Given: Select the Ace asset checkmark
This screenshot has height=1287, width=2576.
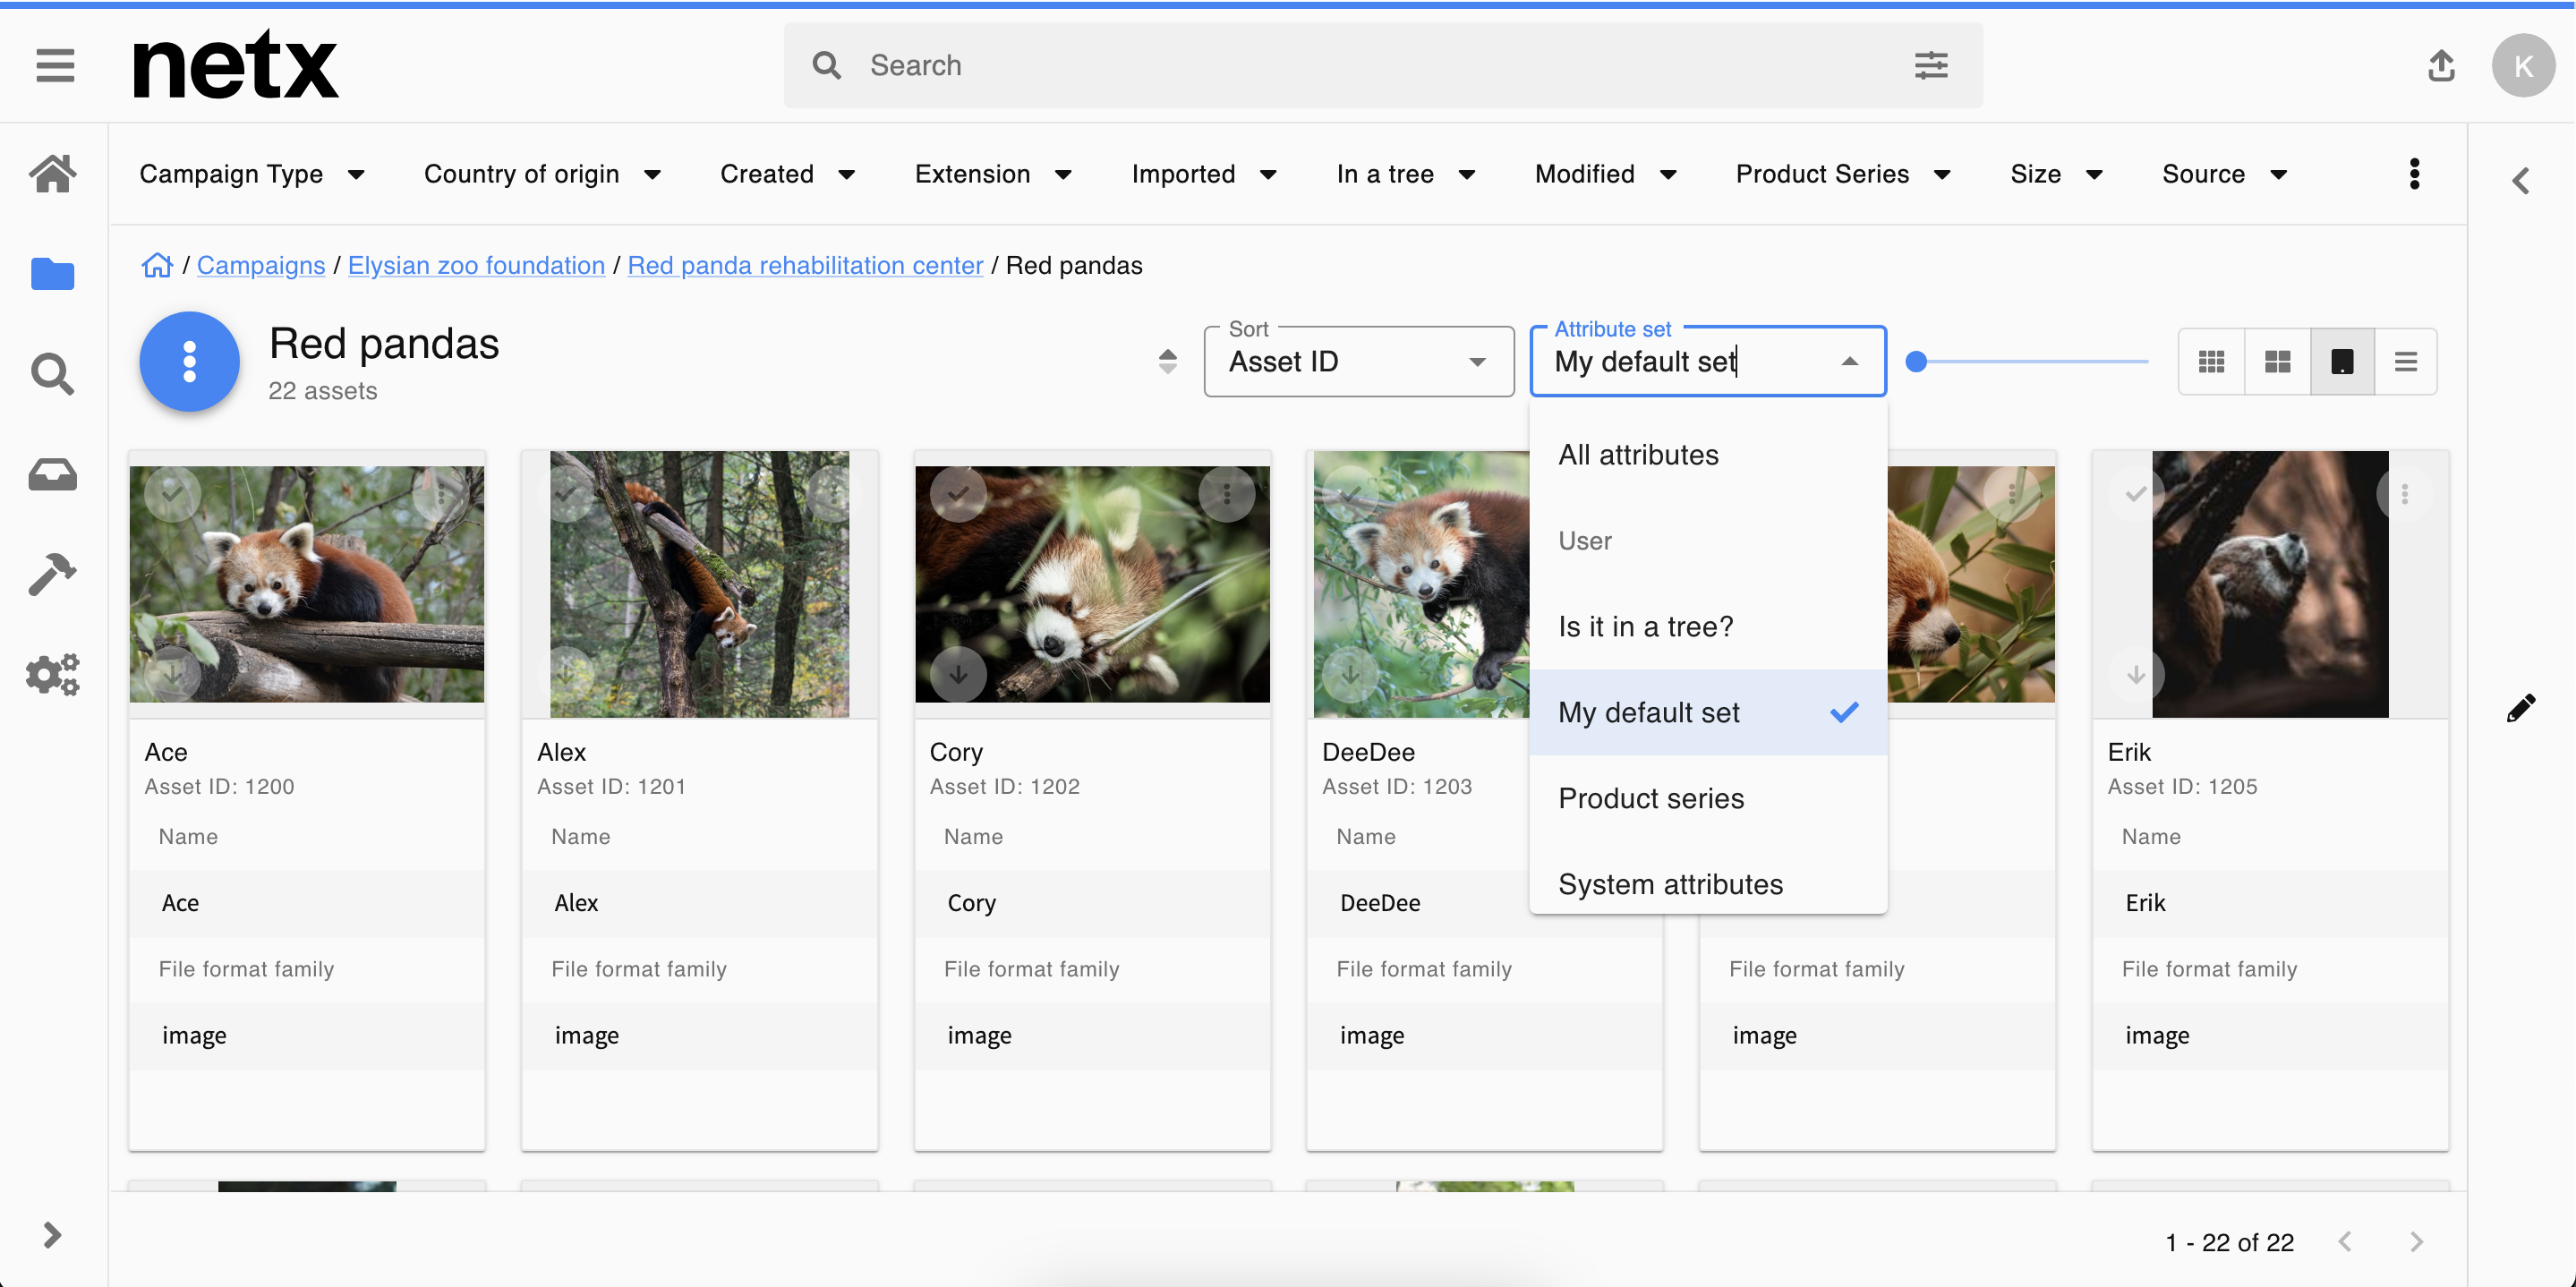Looking at the screenshot, I should 173,493.
